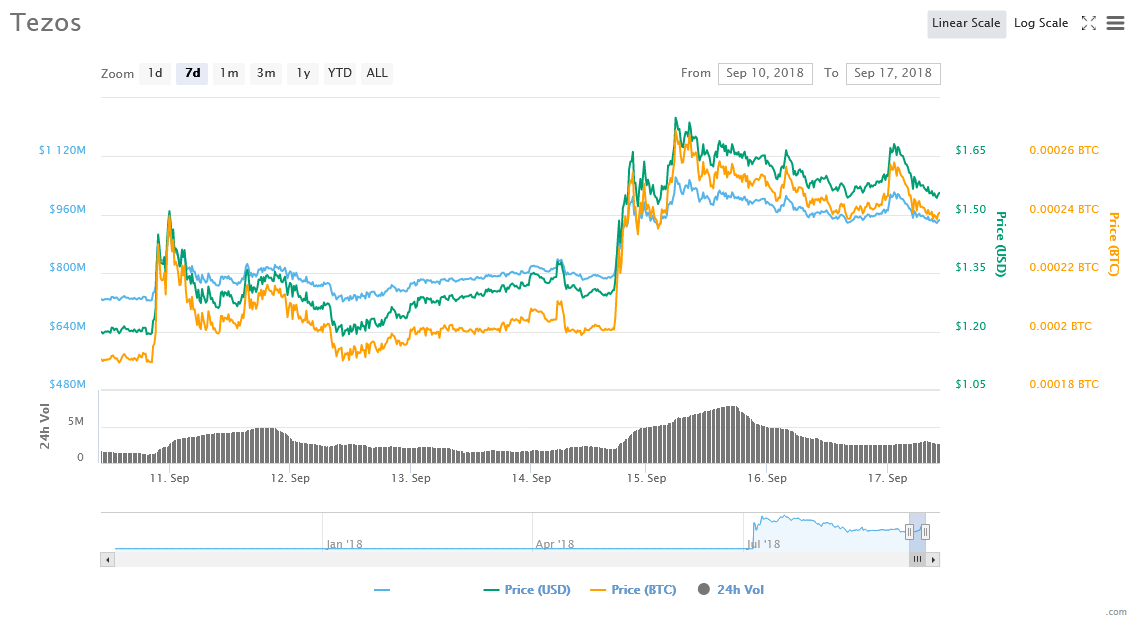Click the $480M market cap label
This screenshot has height=620, width=1137.
[x=67, y=385]
